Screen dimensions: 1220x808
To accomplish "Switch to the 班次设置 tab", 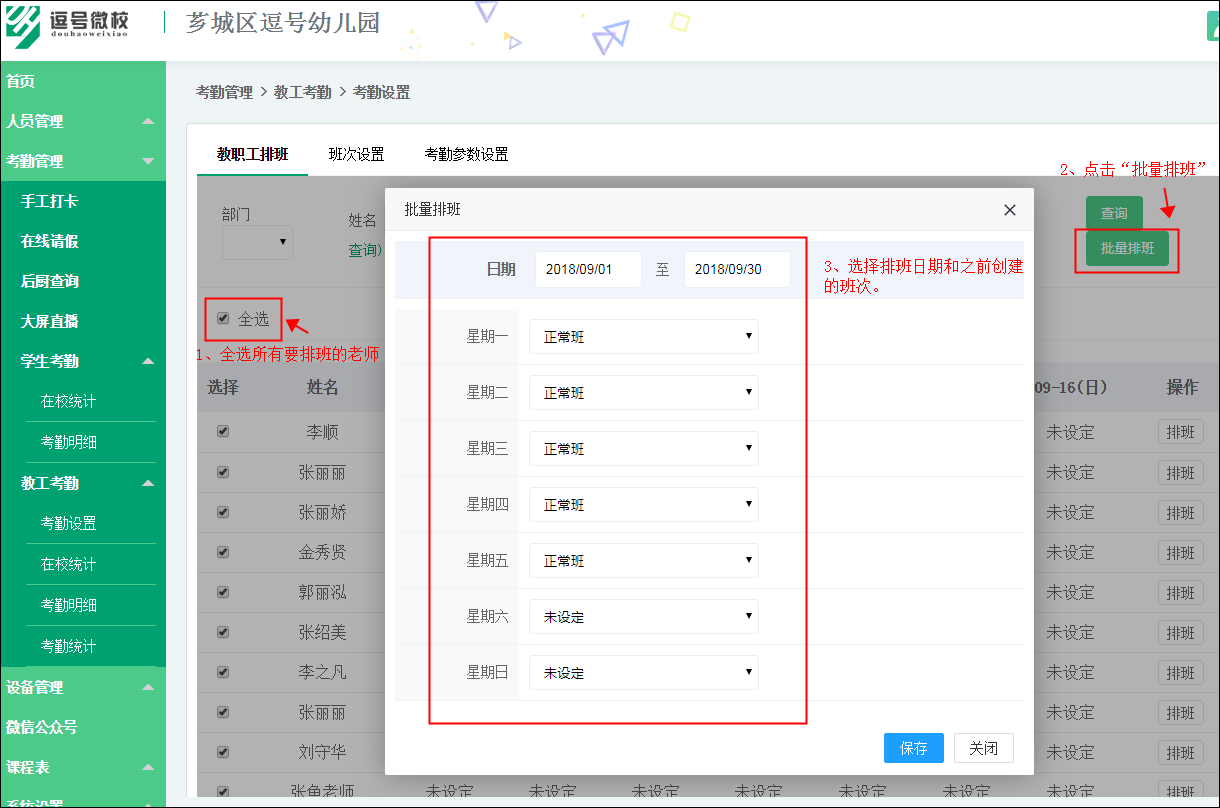I will coord(355,155).
